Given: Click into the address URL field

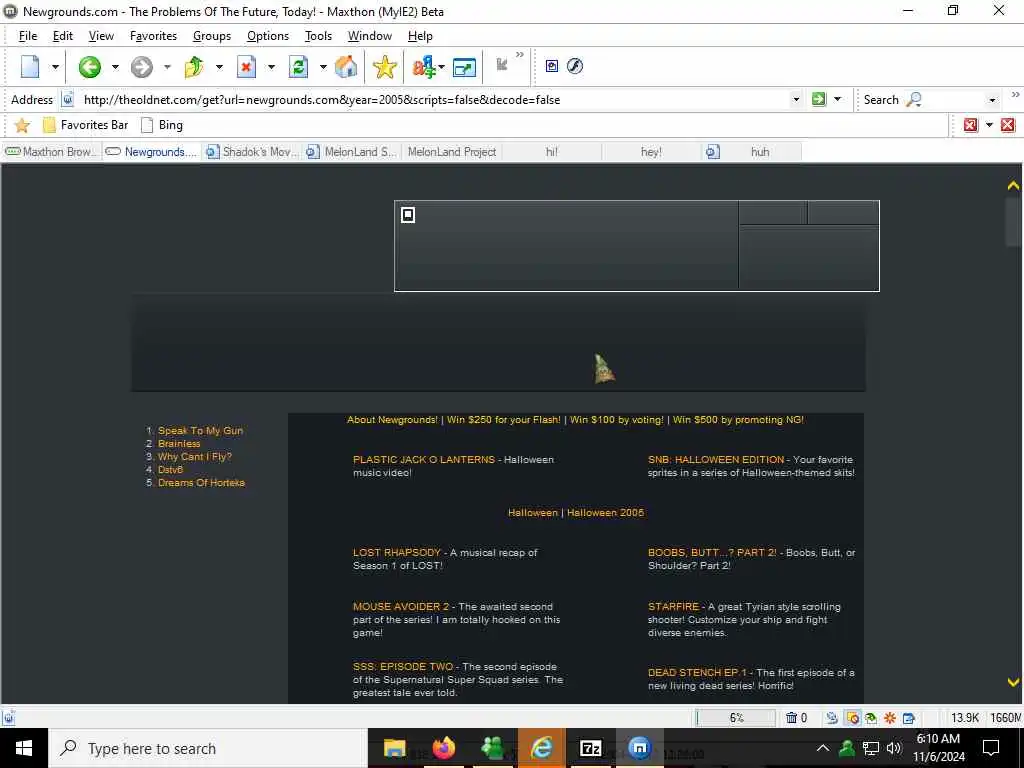Looking at the screenshot, I should pyautogui.click(x=434, y=100).
